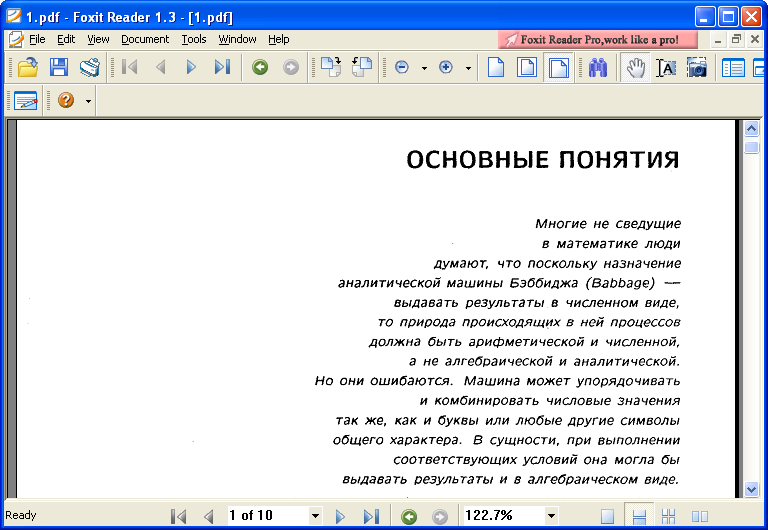768x530 pixels.
Task: Jump to last page in status bar
Action: coord(371,516)
